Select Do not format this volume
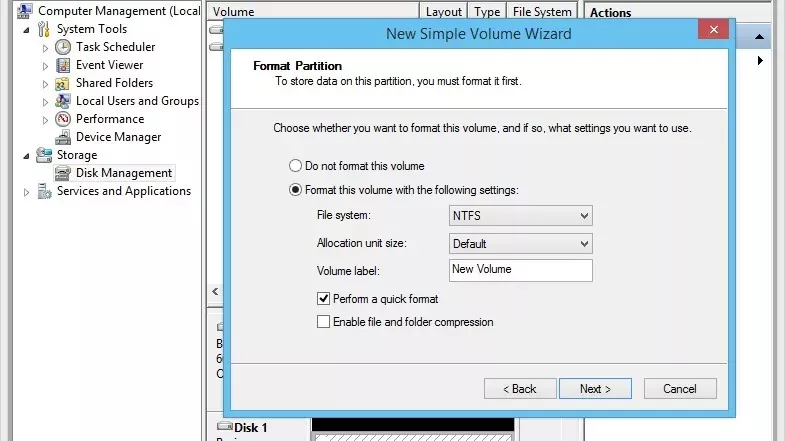The image size is (785, 441). 295,166
